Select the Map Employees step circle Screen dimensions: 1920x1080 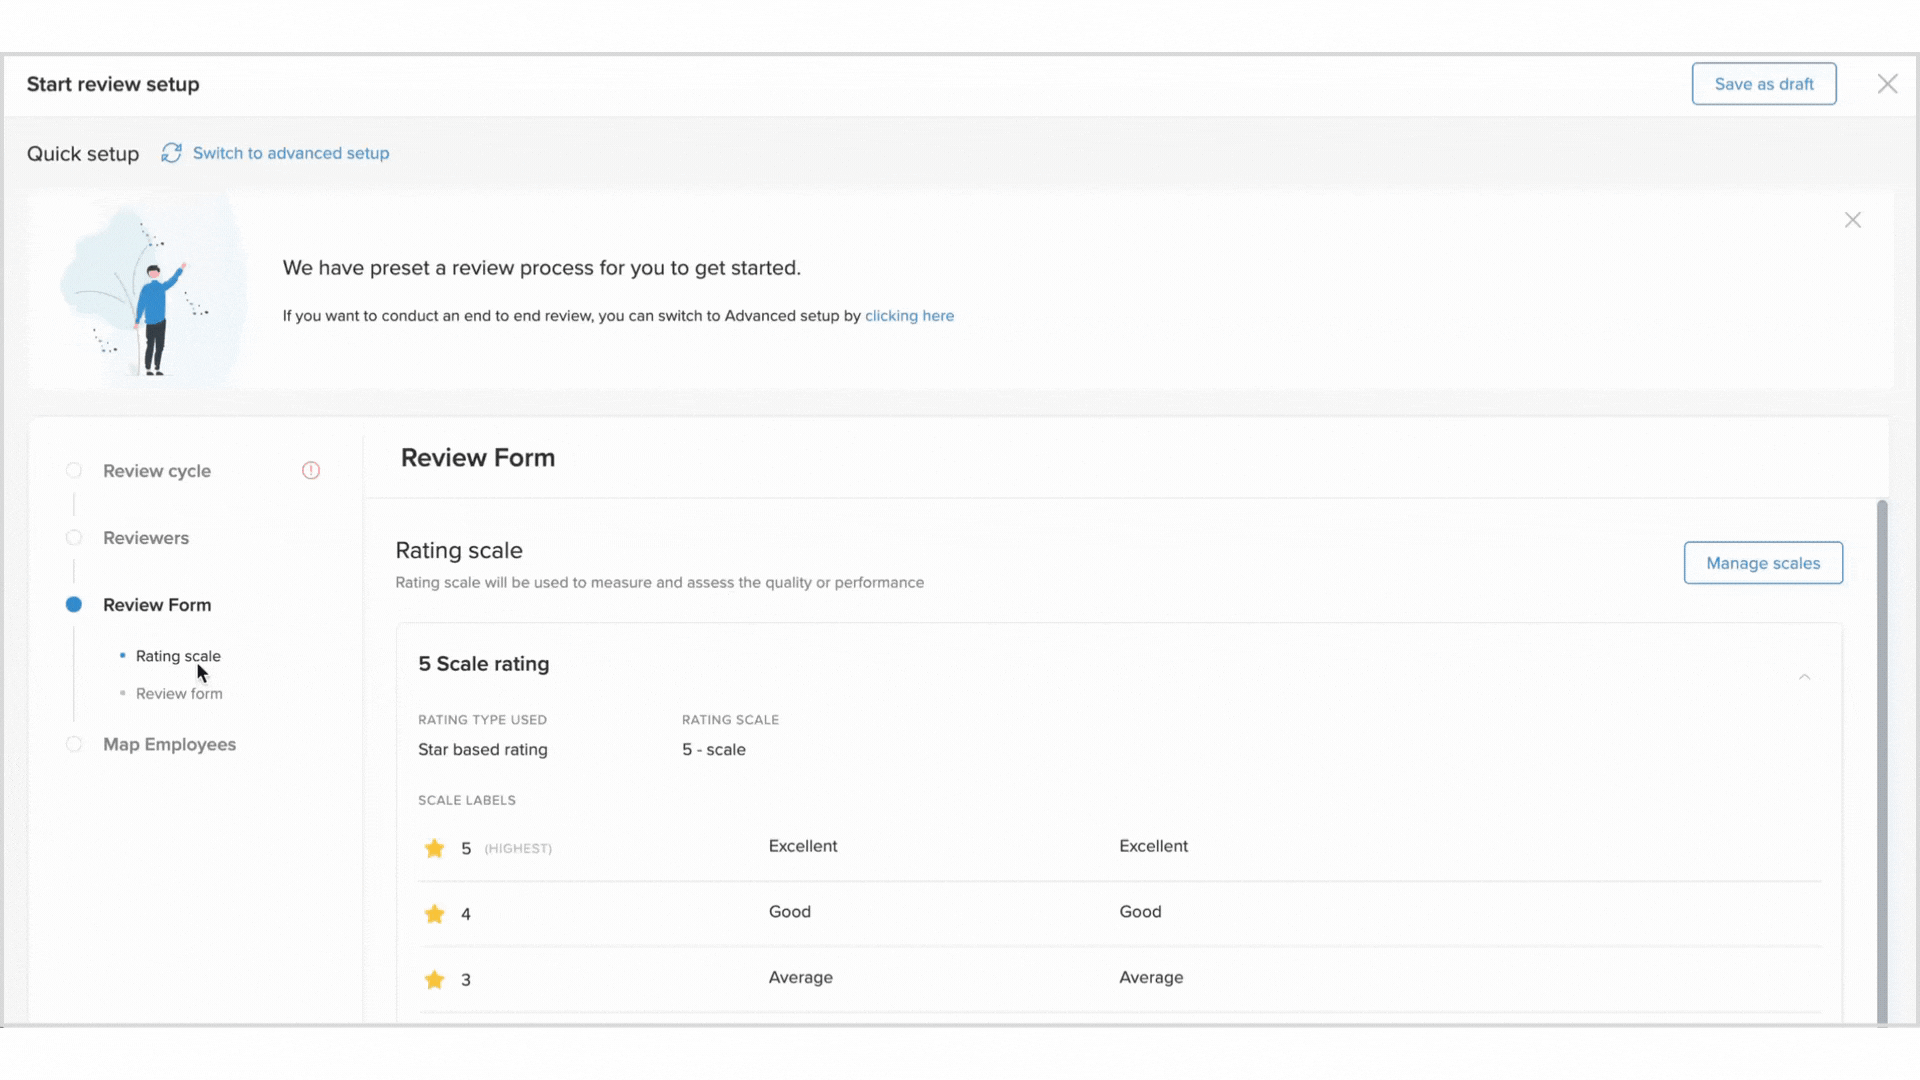pos(74,744)
